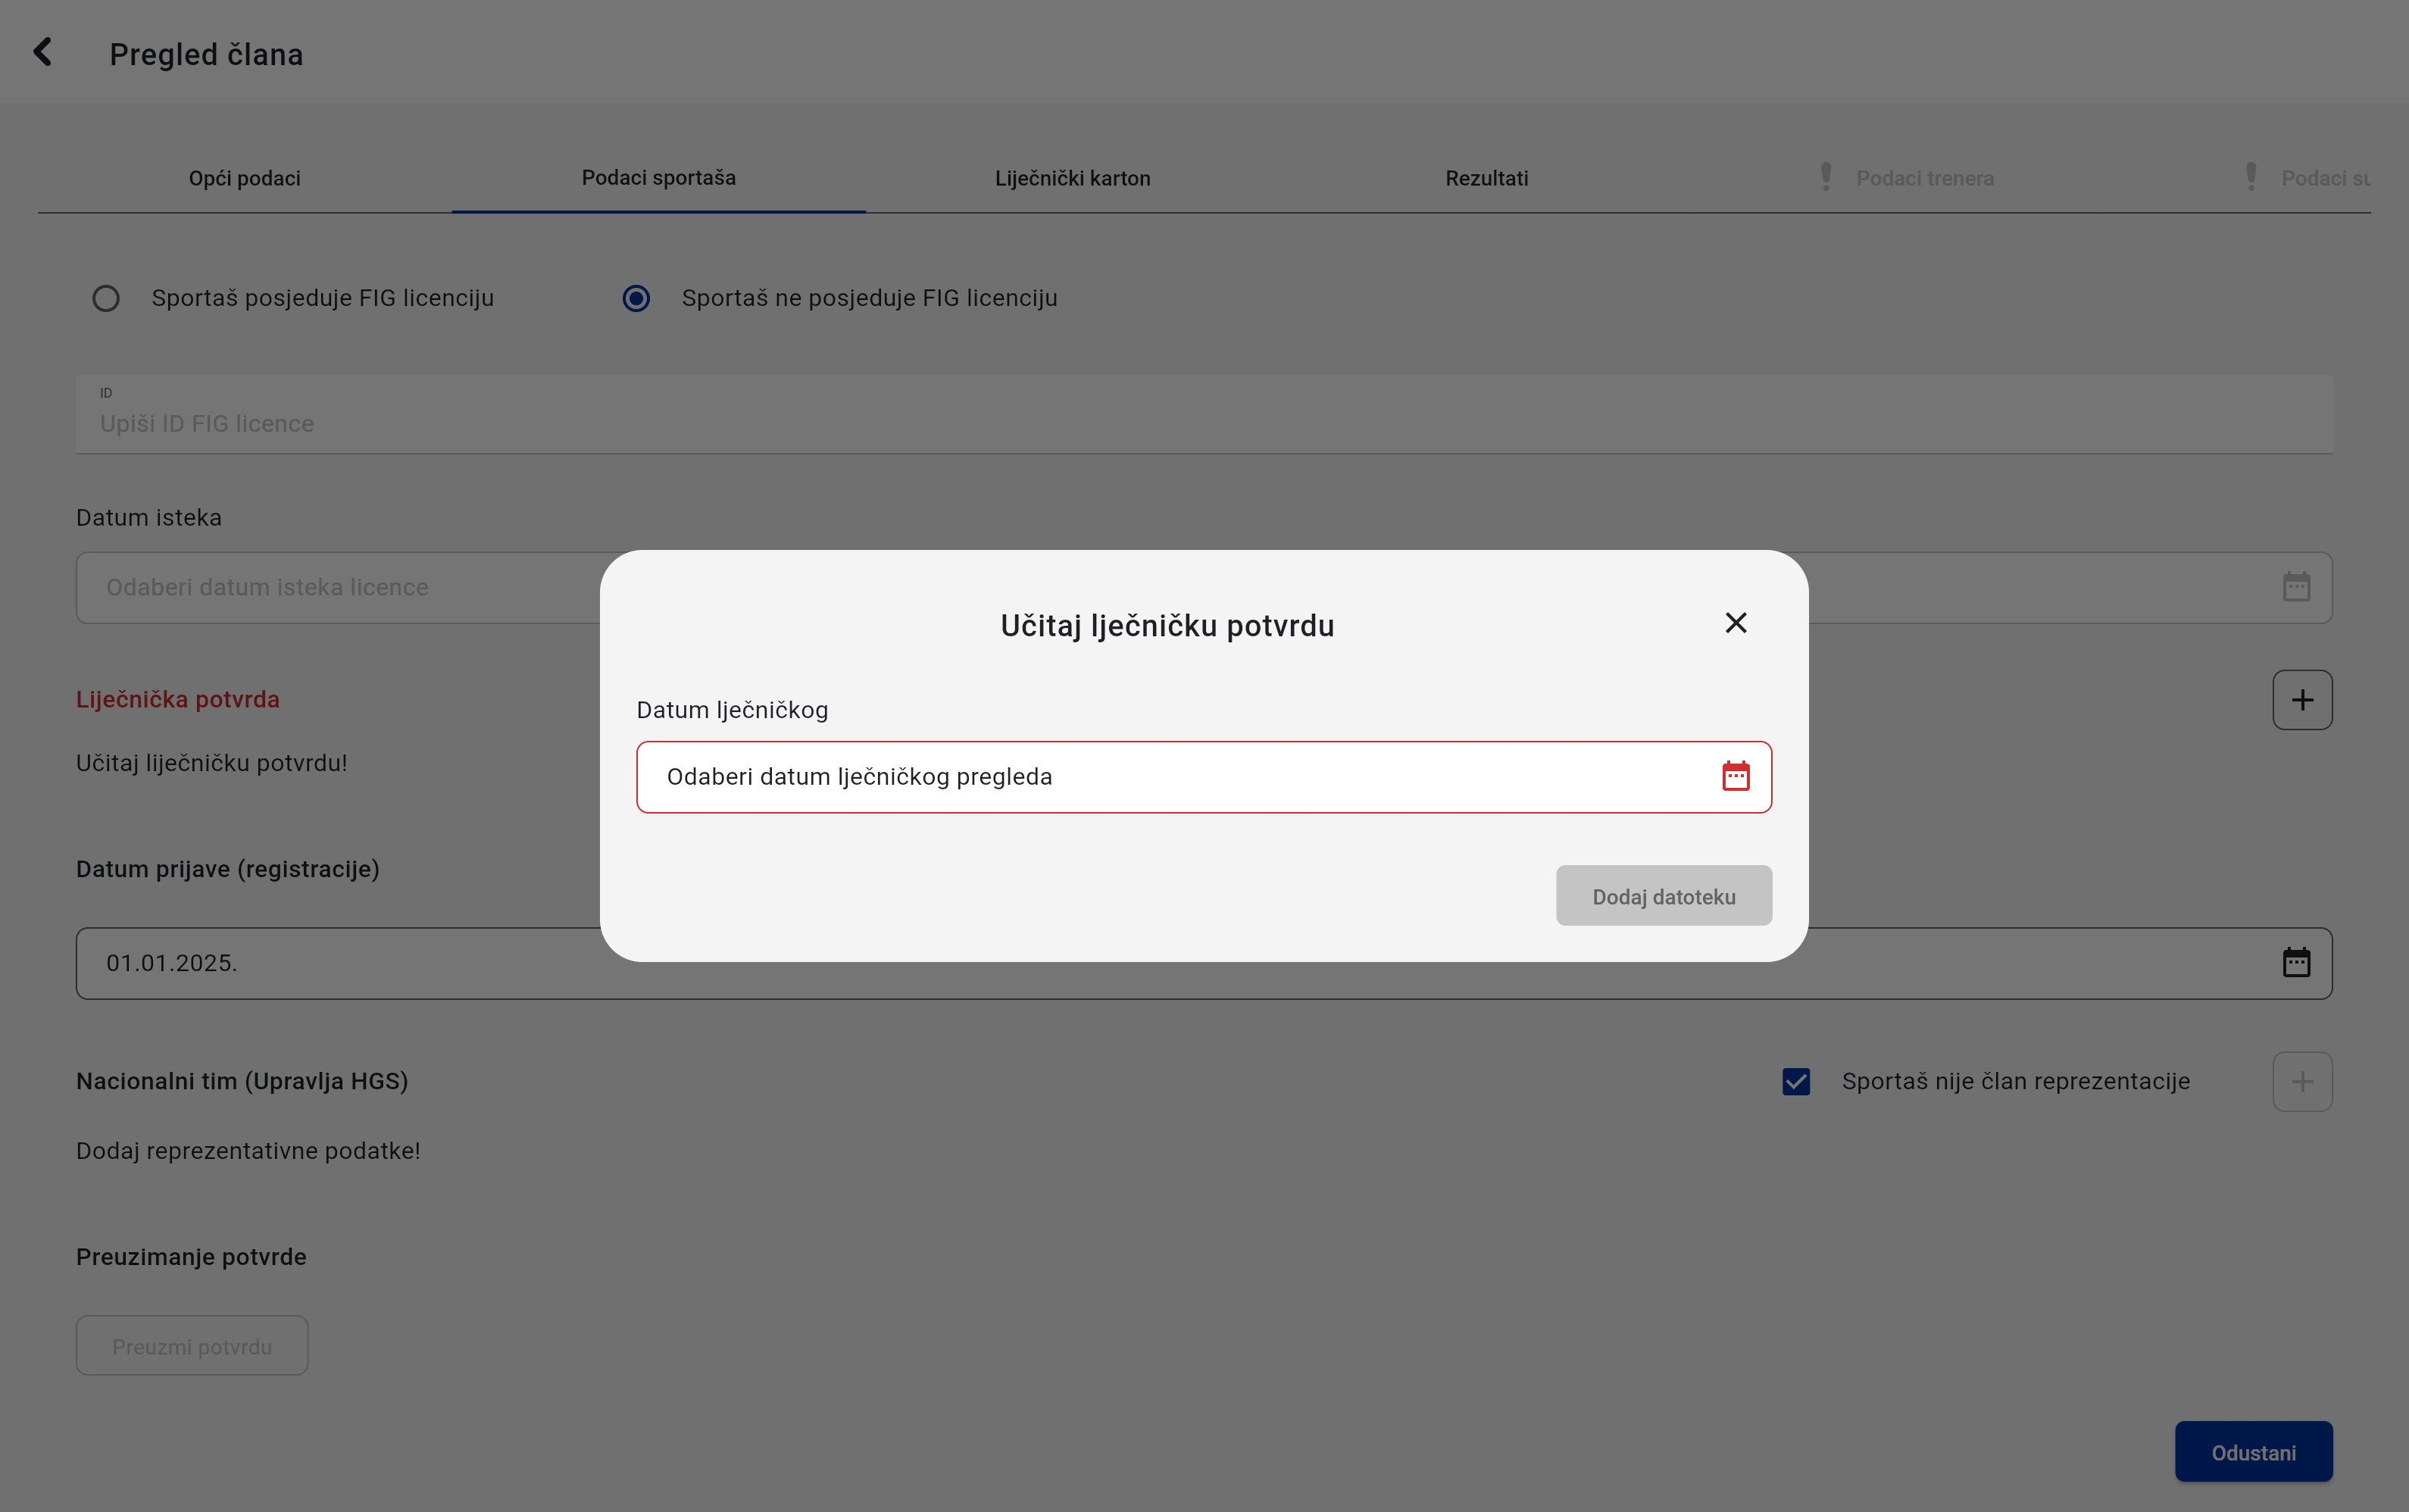This screenshot has width=2409, height=1512.
Task: Click warning icon on Podaci trenera tab
Action: (x=1826, y=177)
